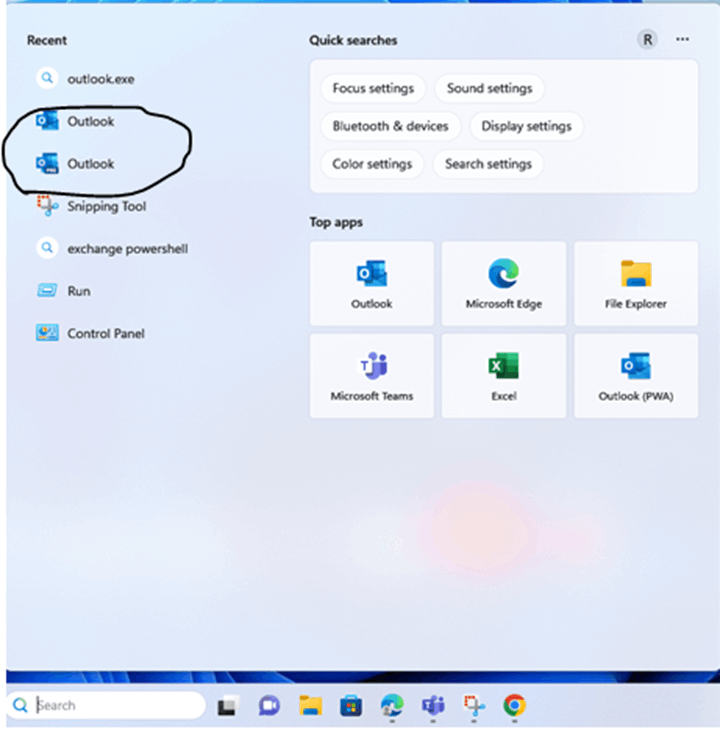The height and width of the screenshot is (732, 720).
Task: Click the R account avatar
Action: click(648, 40)
